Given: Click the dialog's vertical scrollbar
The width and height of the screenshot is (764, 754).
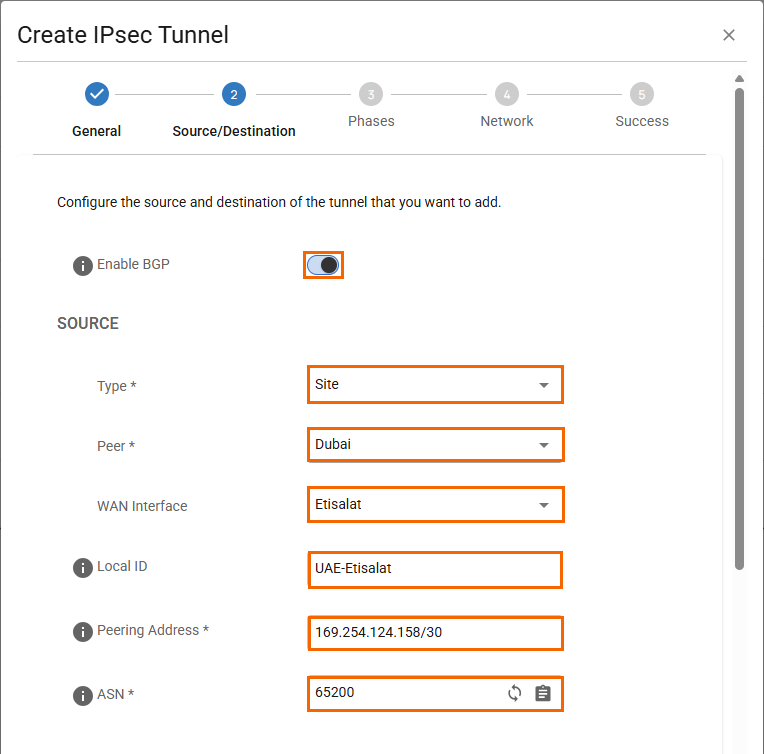Looking at the screenshot, I should pyautogui.click(x=739, y=330).
